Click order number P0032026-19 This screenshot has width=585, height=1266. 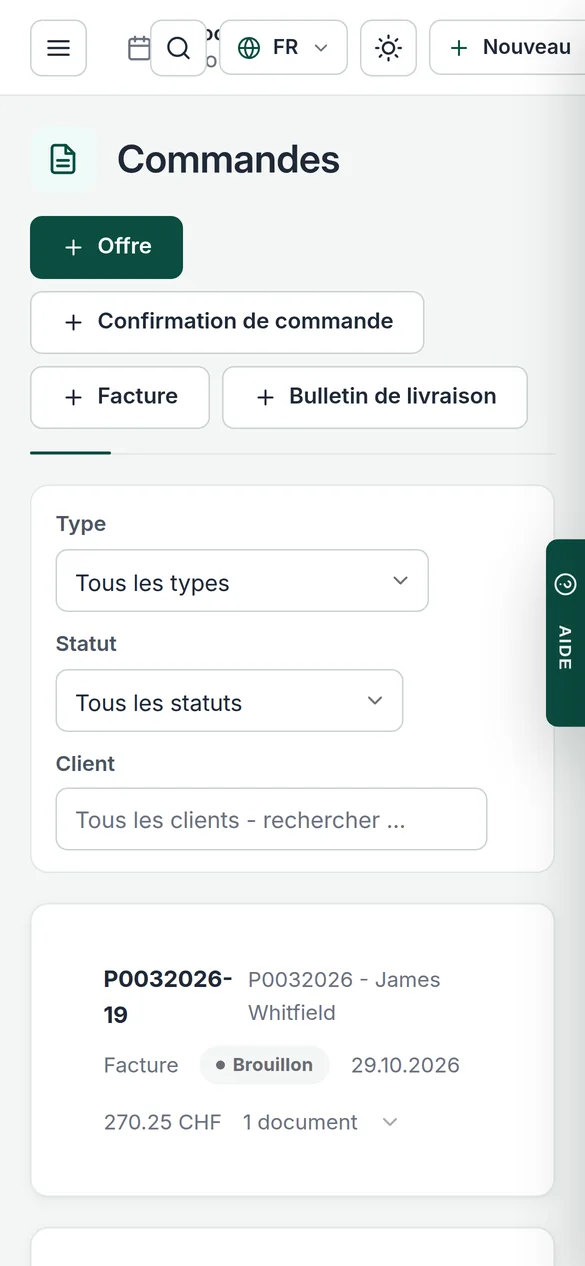168,997
